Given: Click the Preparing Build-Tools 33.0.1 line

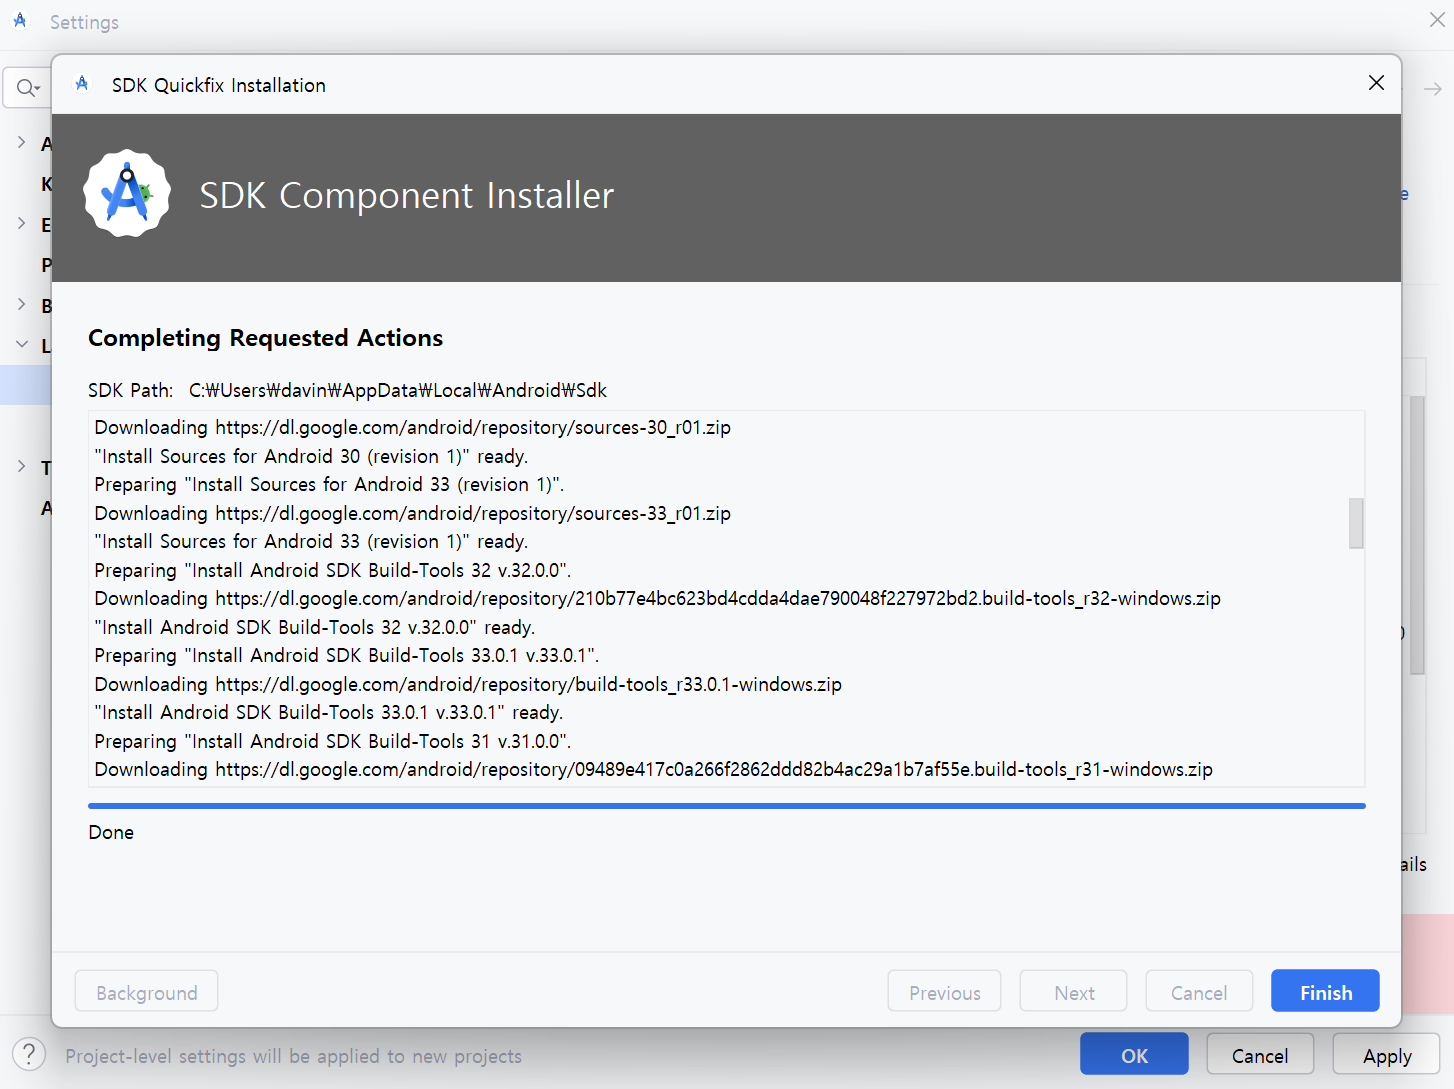Looking at the screenshot, I should pyautogui.click(x=347, y=655).
